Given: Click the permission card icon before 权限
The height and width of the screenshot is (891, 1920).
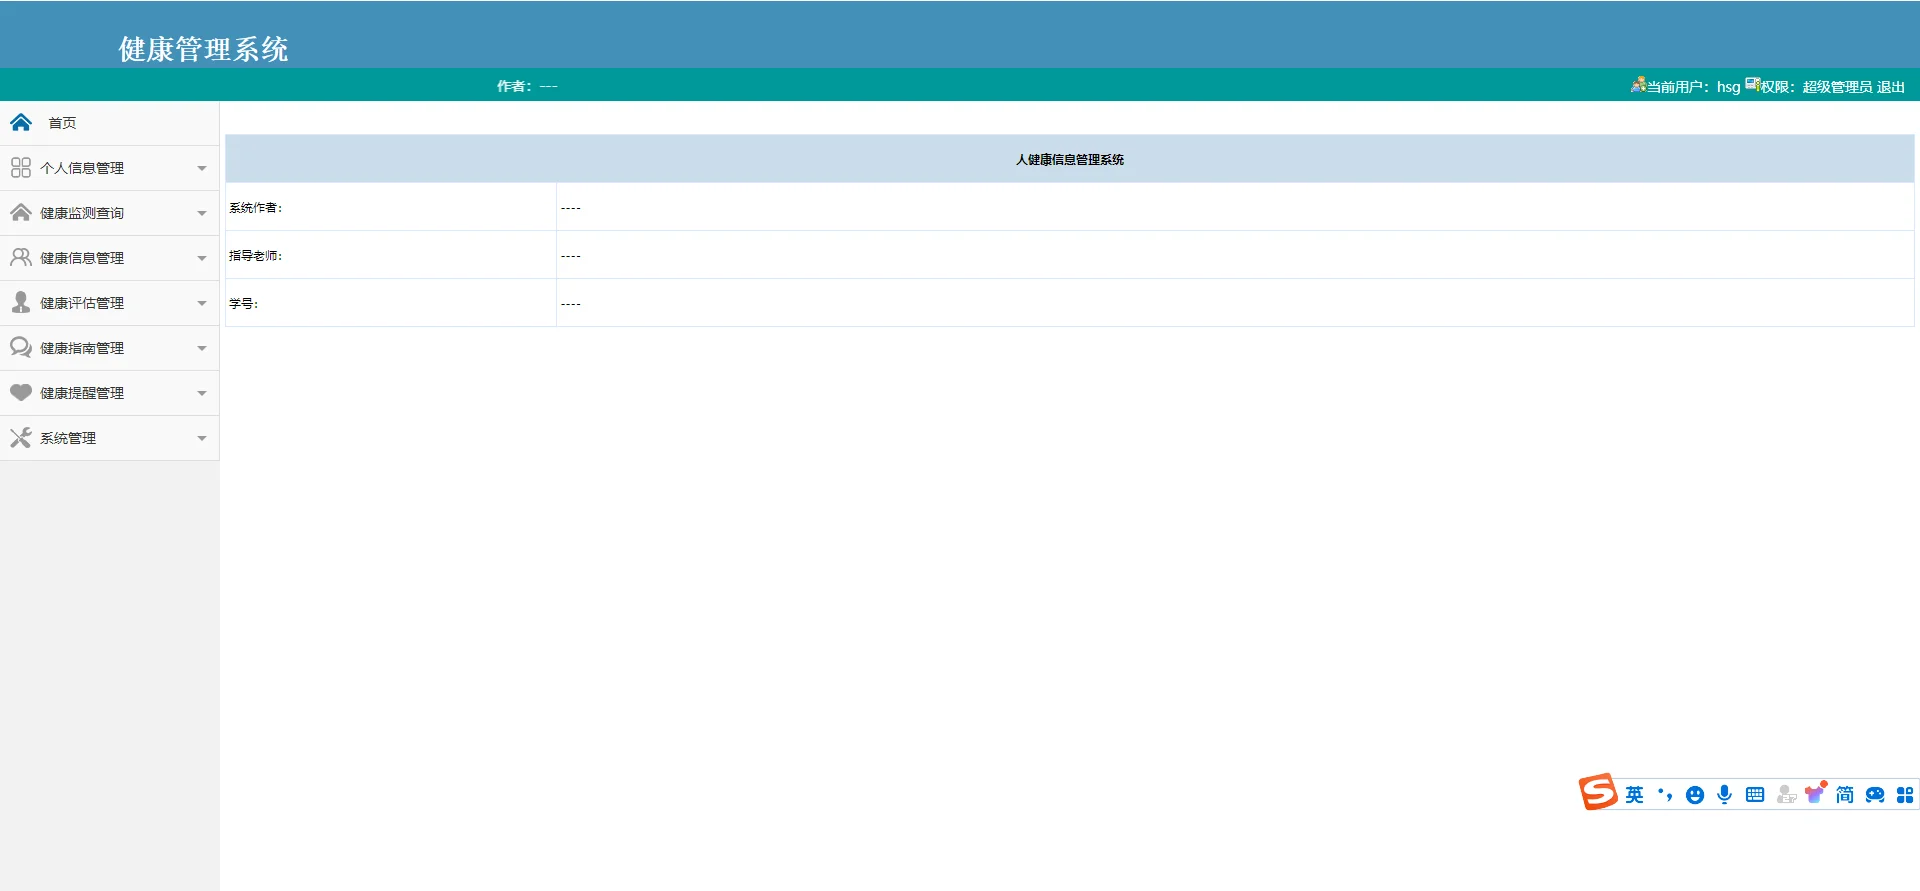Looking at the screenshot, I should click(1753, 85).
